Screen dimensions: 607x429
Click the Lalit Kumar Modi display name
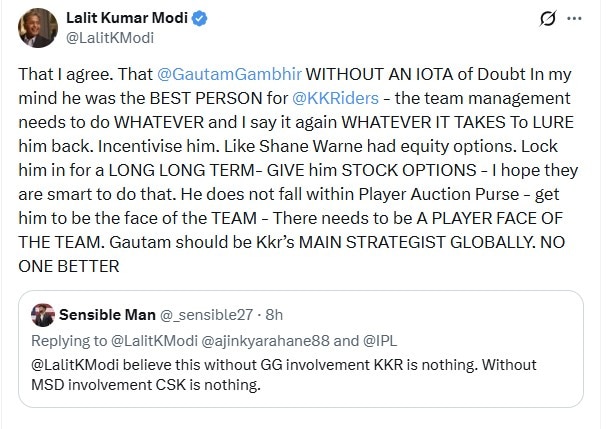(126, 17)
